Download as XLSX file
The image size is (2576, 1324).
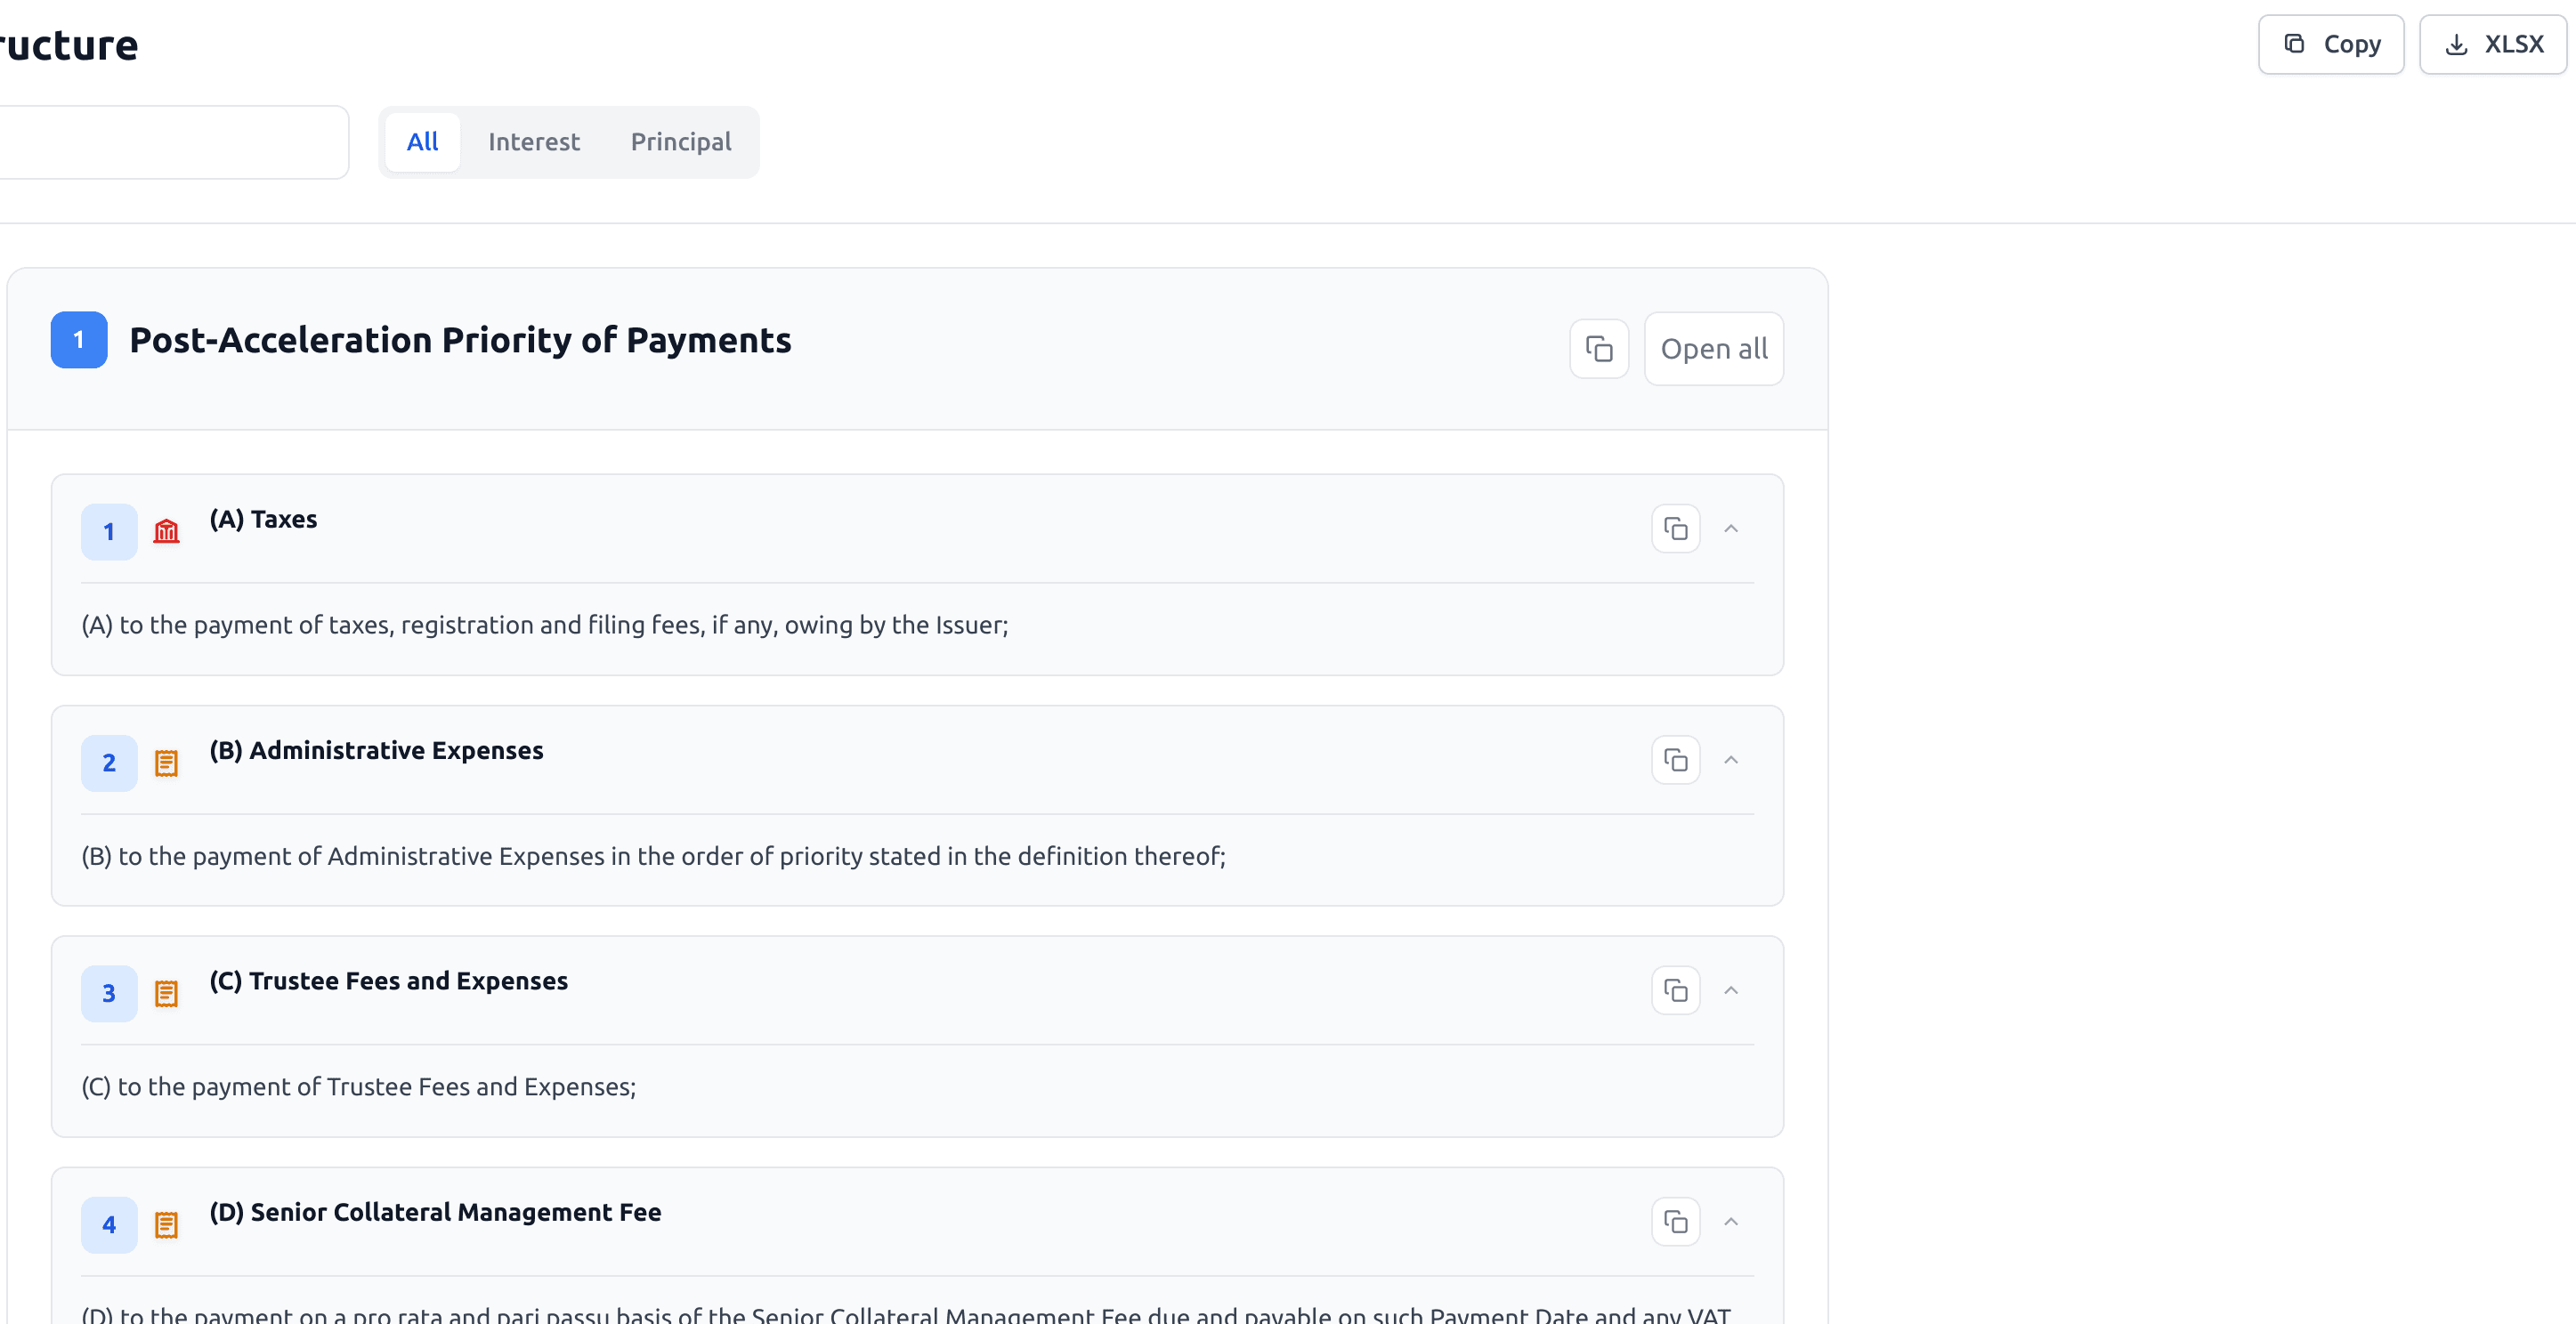[2492, 44]
